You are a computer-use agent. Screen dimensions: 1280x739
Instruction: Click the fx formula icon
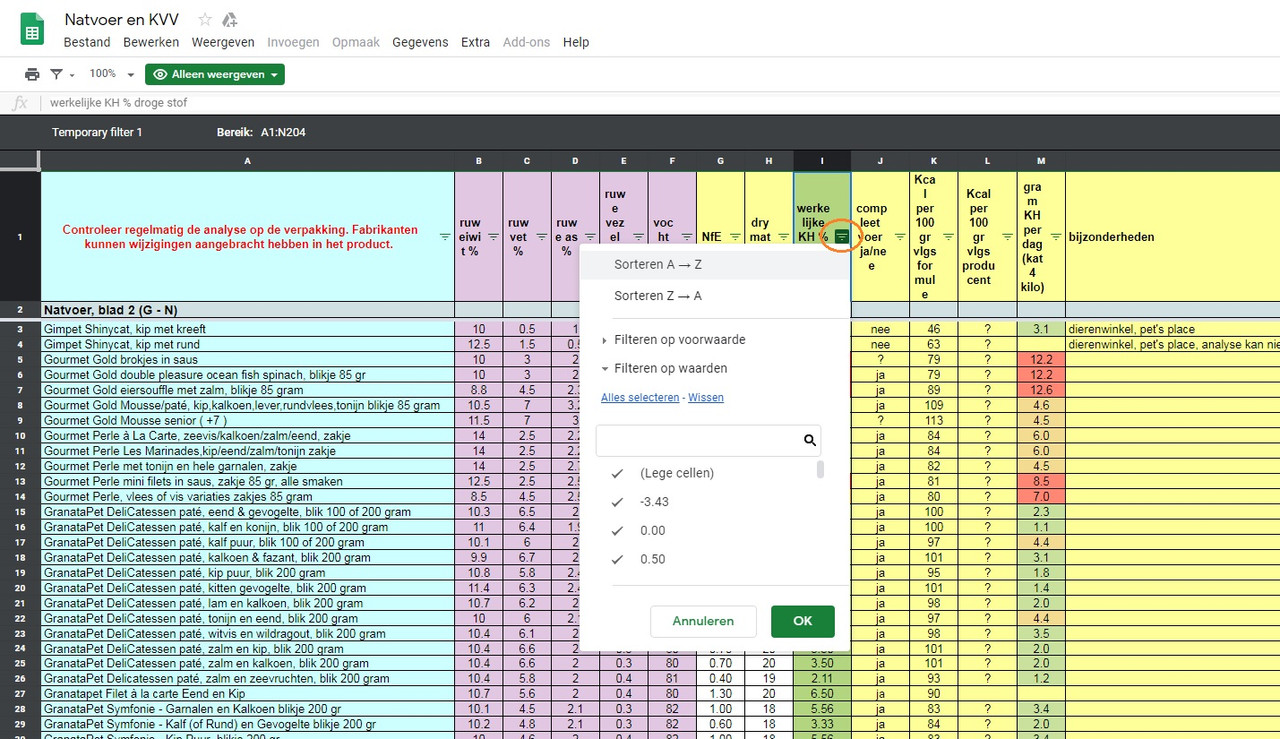pos(20,103)
